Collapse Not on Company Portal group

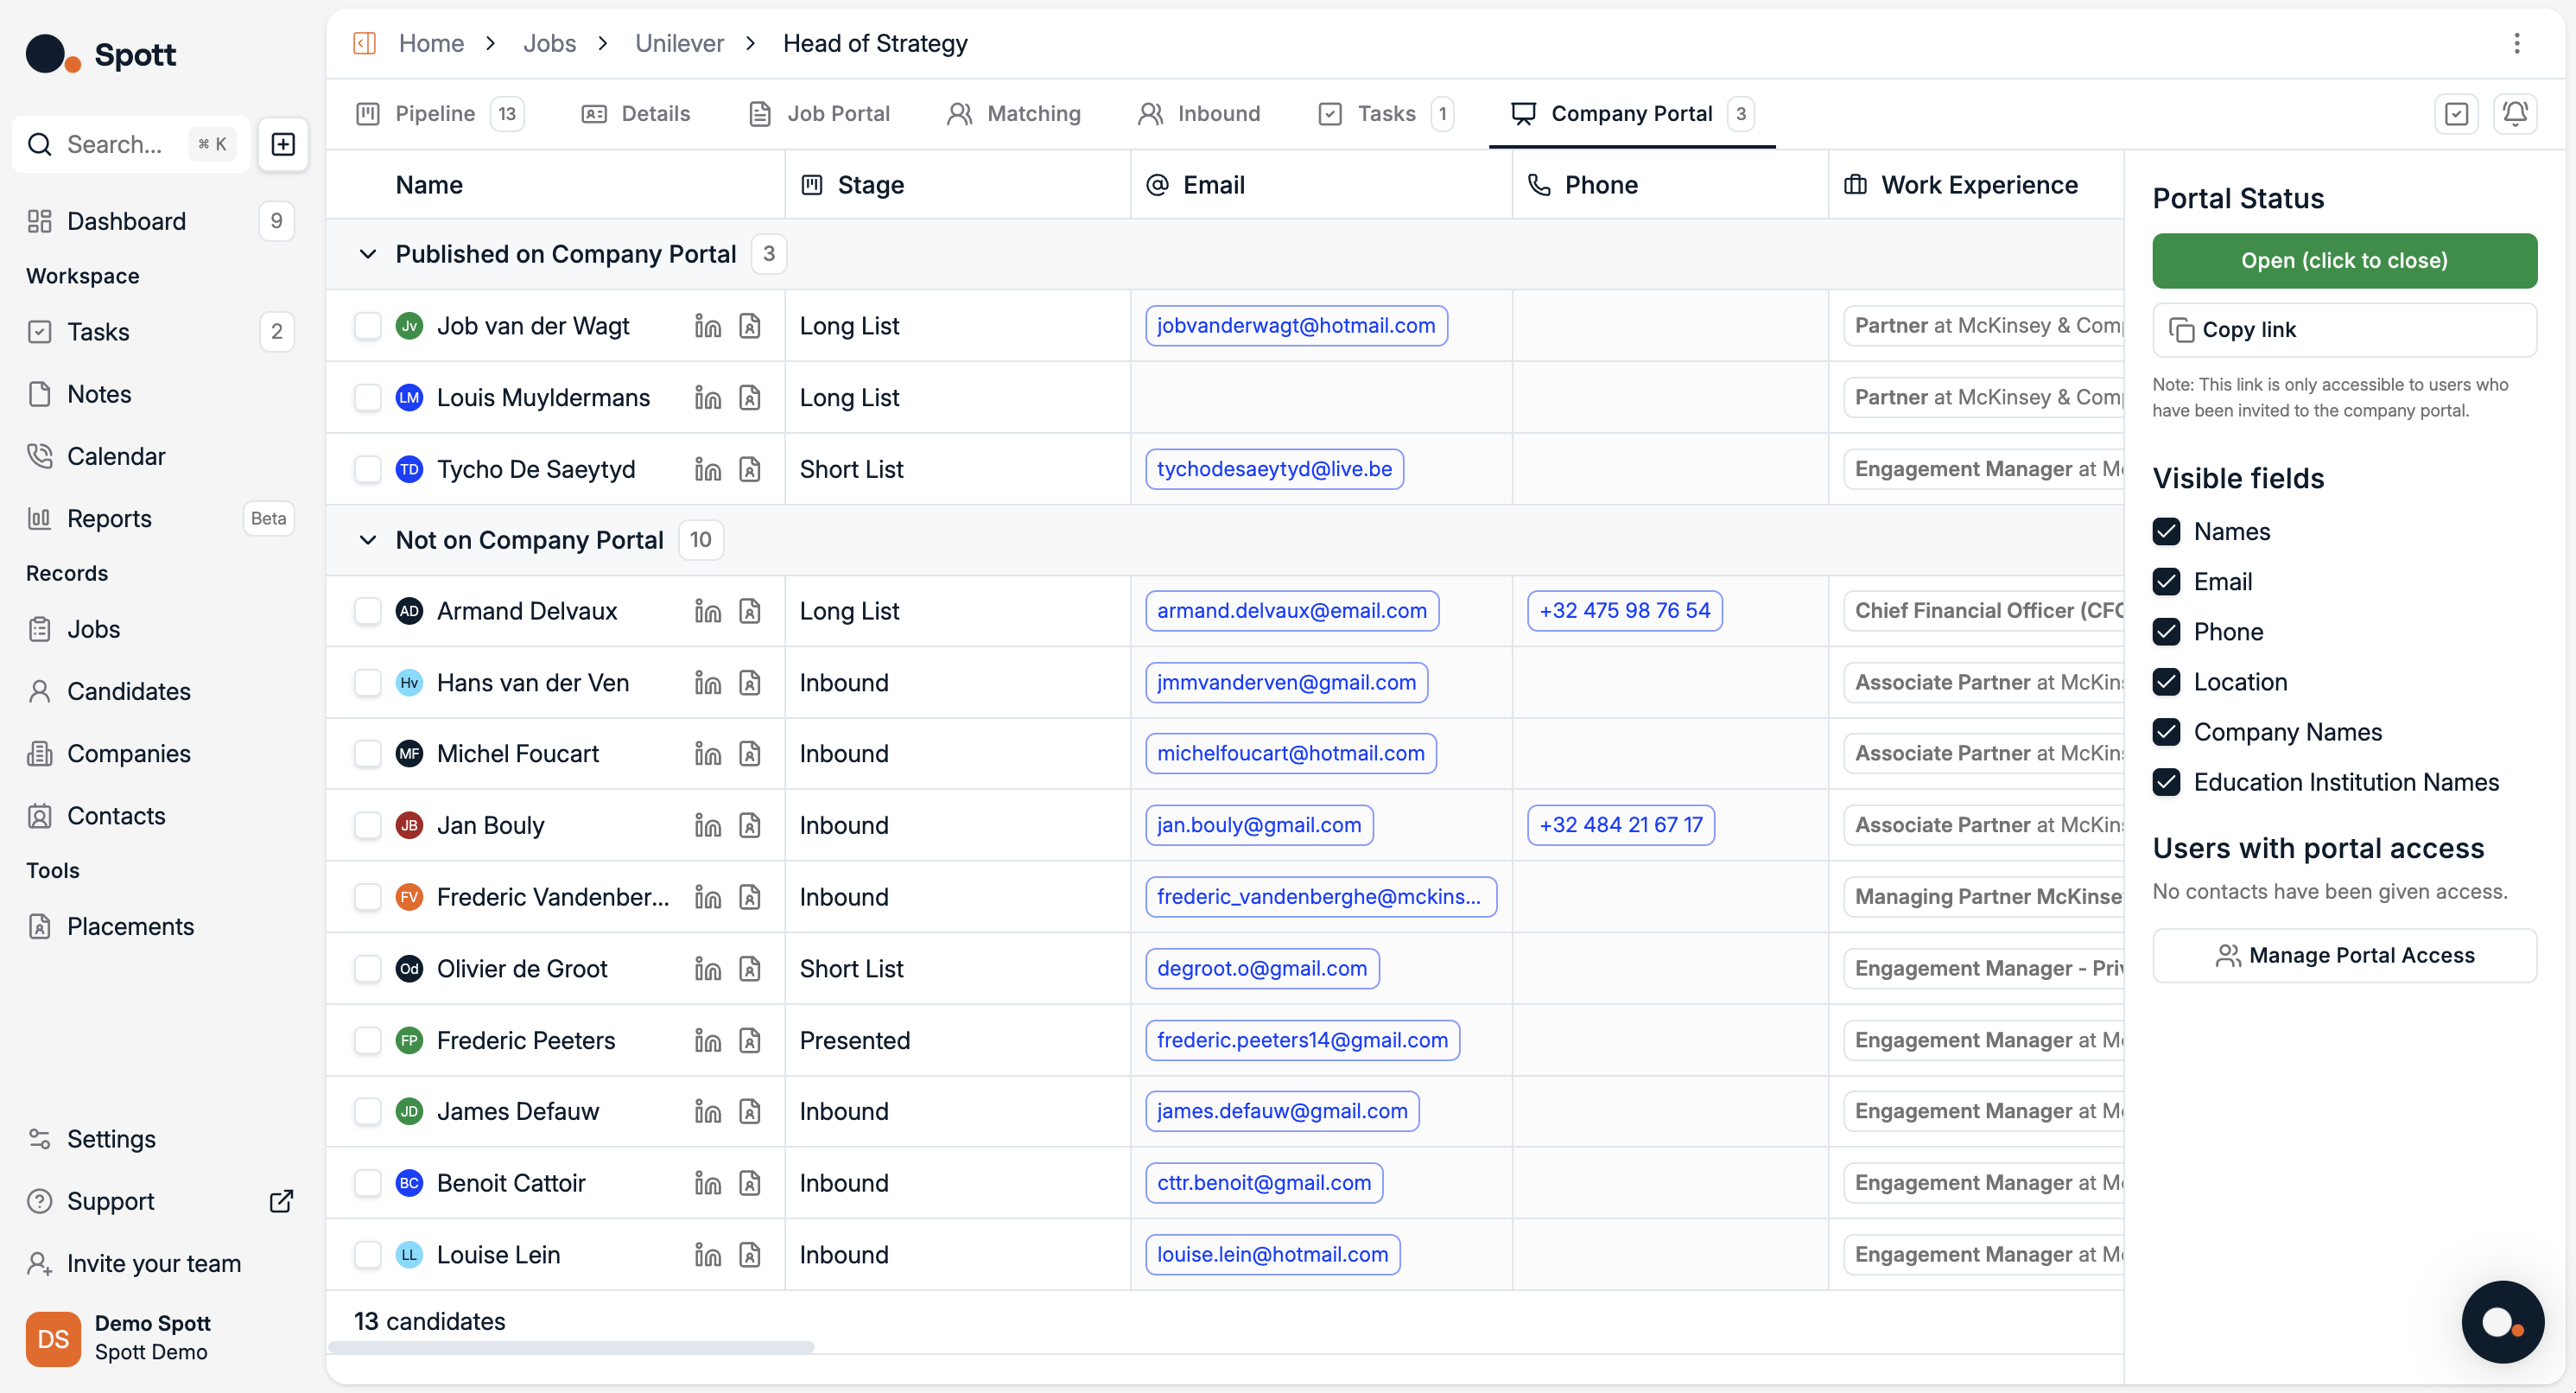[x=368, y=540]
